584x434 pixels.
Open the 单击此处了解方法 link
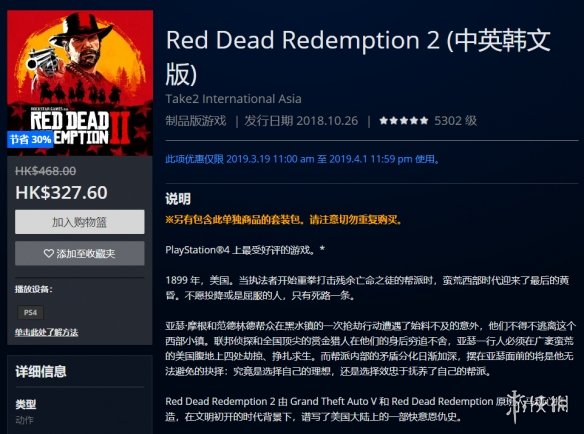[47, 332]
